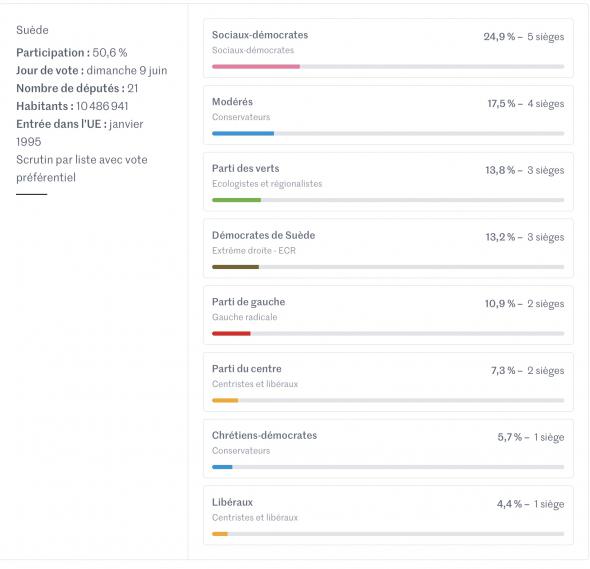Click the orange Parti du centre bar

click(x=225, y=400)
